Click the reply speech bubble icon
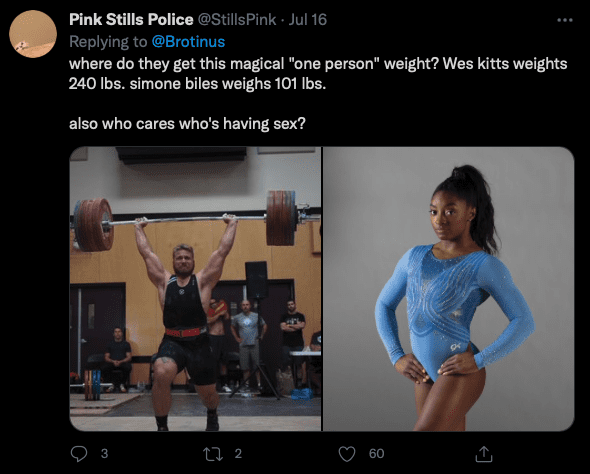 tap(79, 454)
